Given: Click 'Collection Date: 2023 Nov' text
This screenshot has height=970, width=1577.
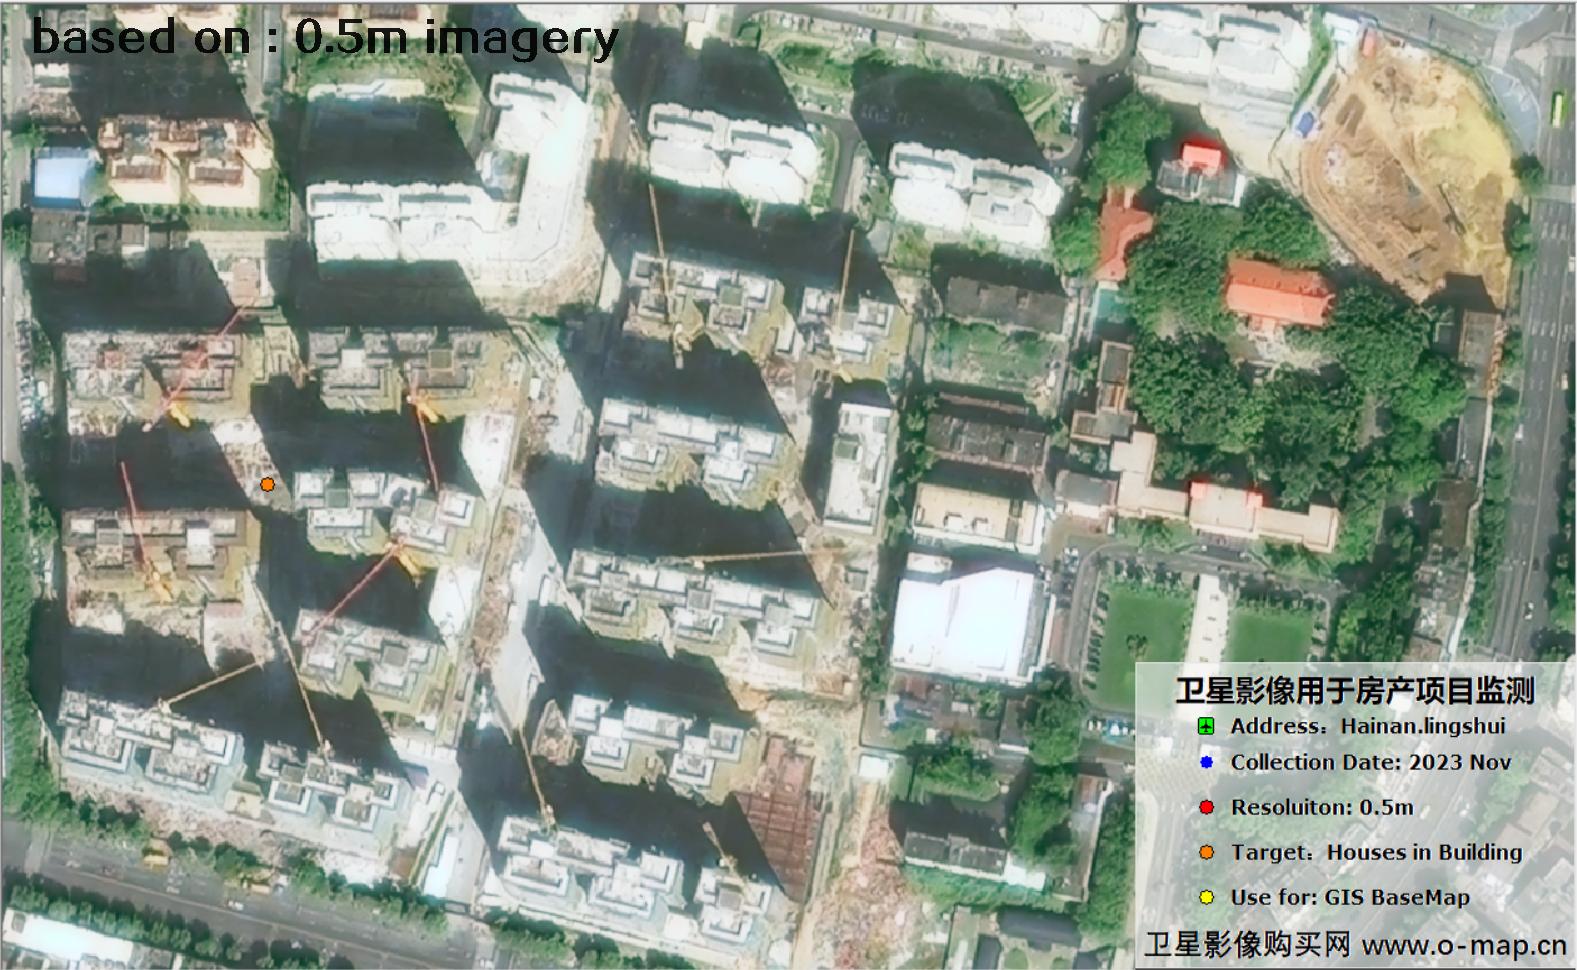Looking at the screenshot, I should [1370, 762].
